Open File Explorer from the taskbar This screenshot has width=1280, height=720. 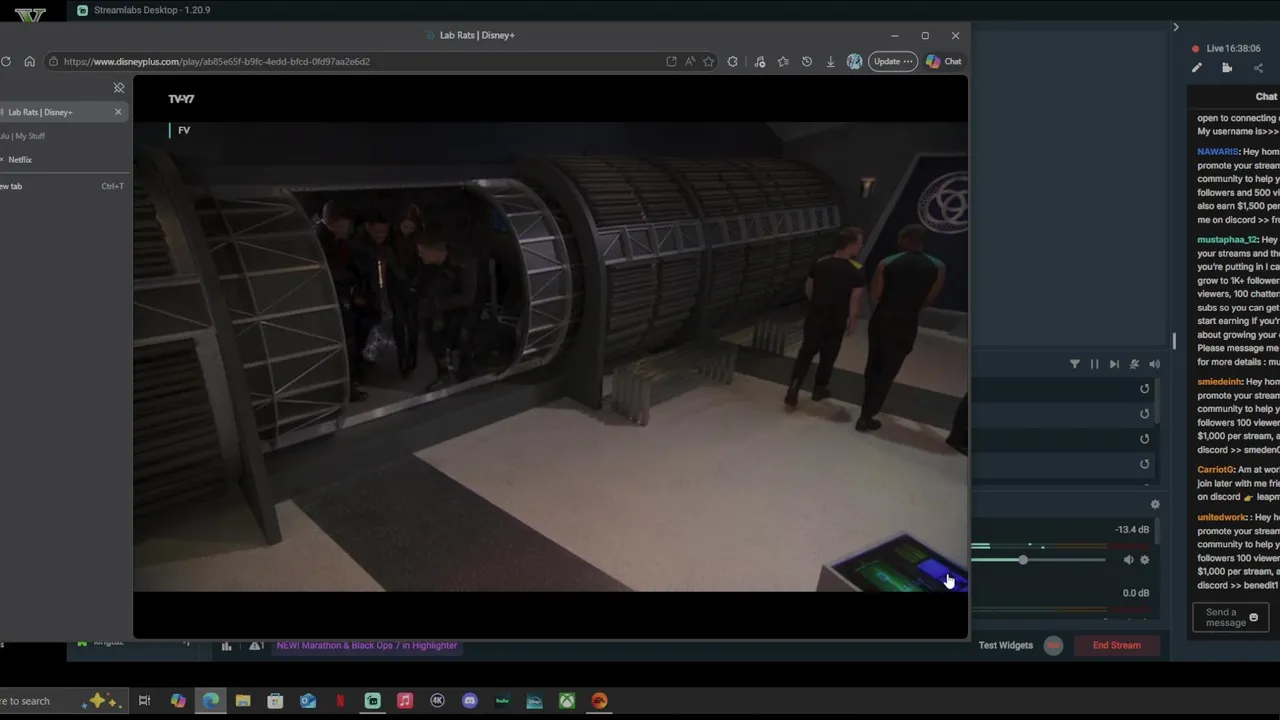(243, 701)
